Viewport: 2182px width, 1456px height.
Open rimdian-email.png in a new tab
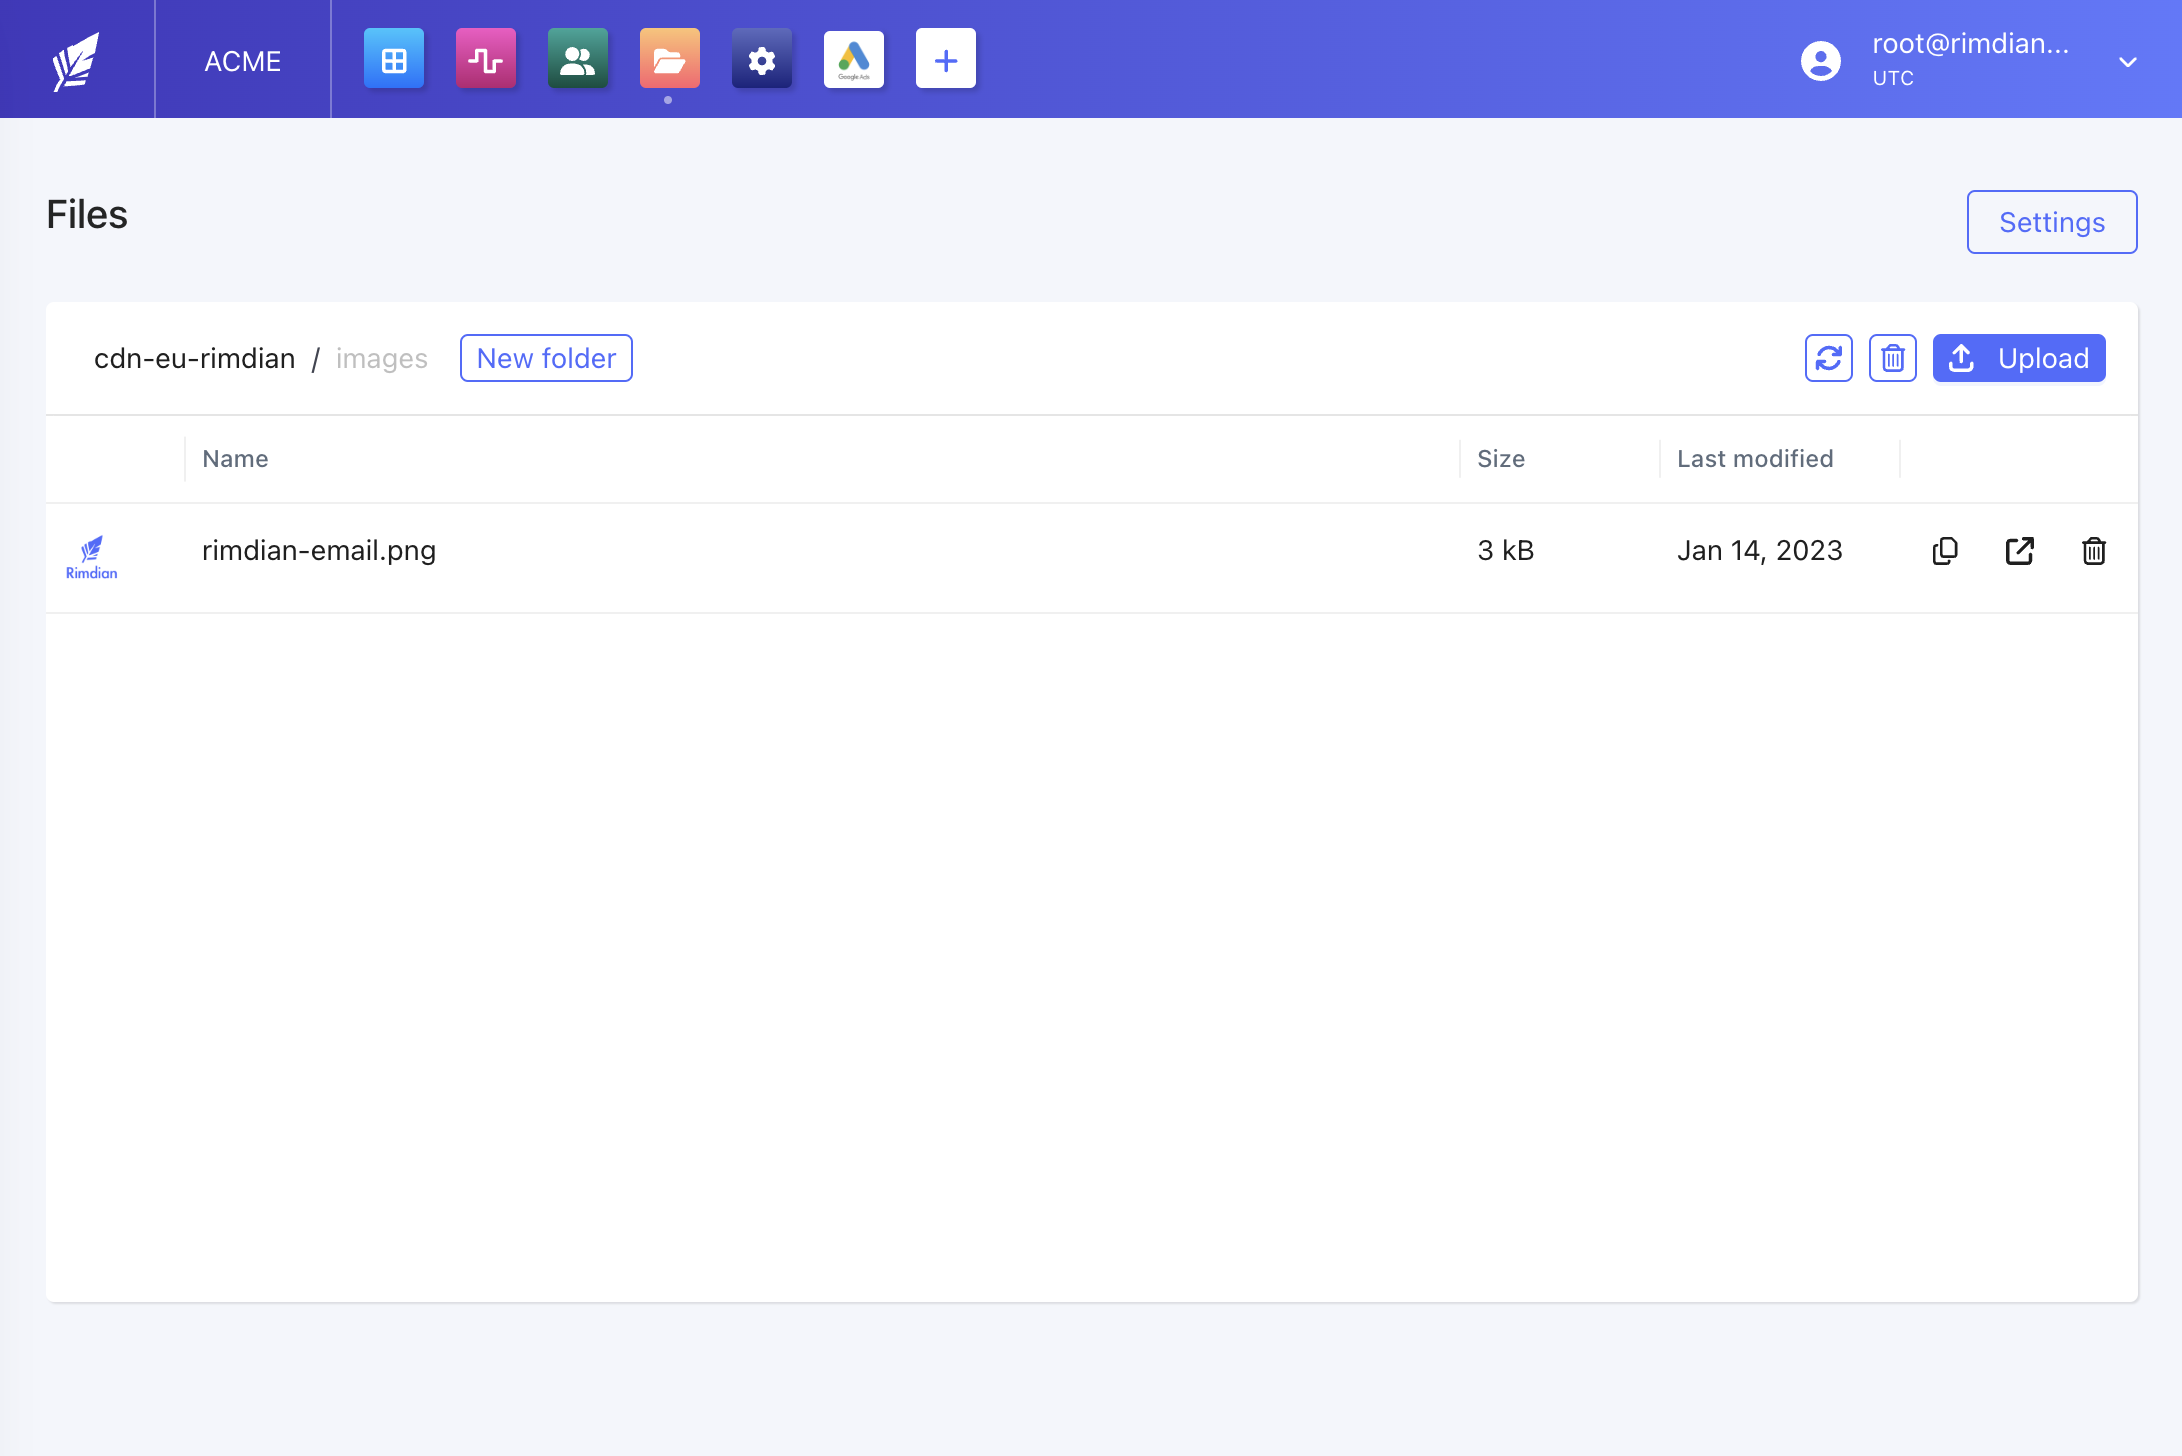(2019, 551)
